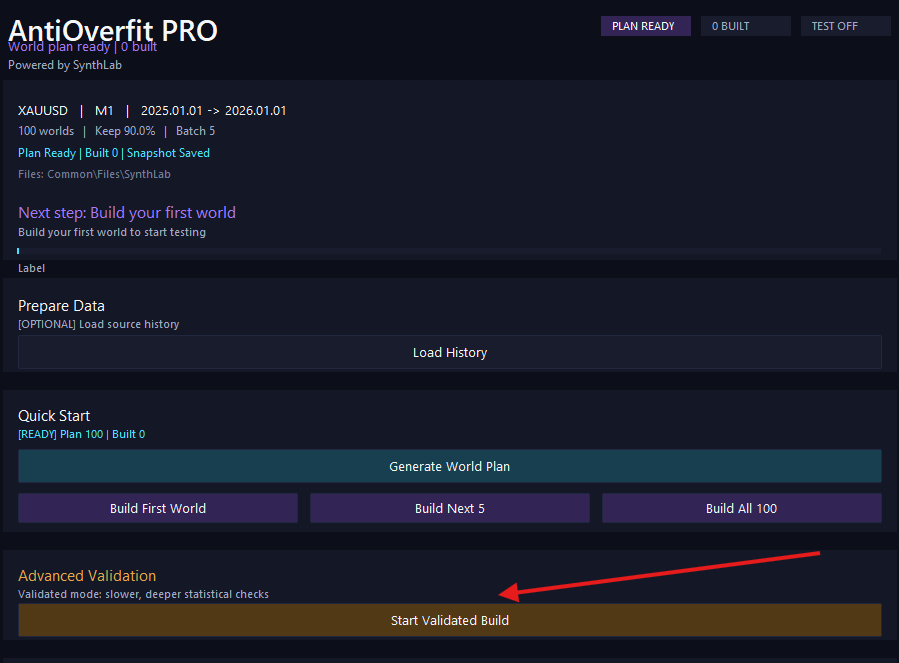Viewport: 899px width, 663px height.
Task: Click 'Build your first world to start testing' text
Action: [112, 232]
